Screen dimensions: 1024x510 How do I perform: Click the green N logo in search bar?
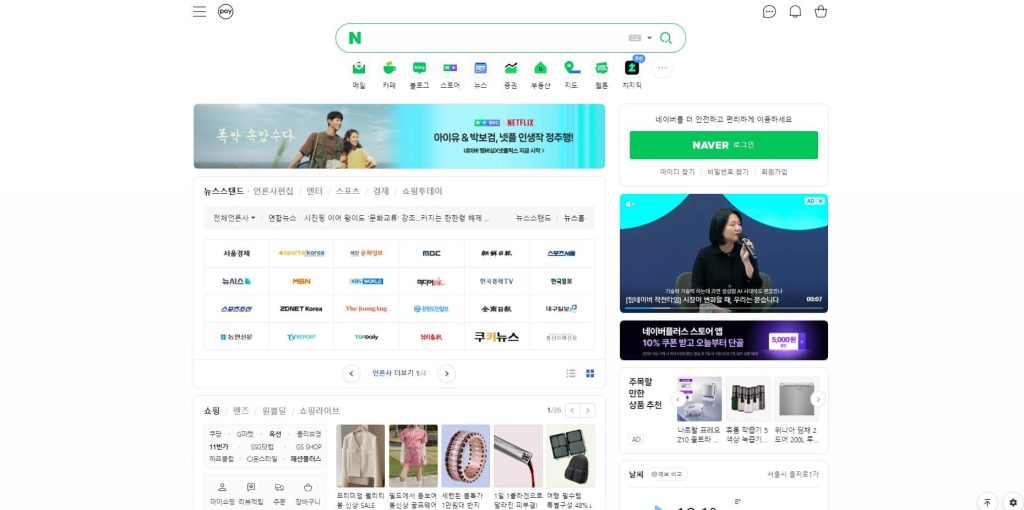pos(355,38)
